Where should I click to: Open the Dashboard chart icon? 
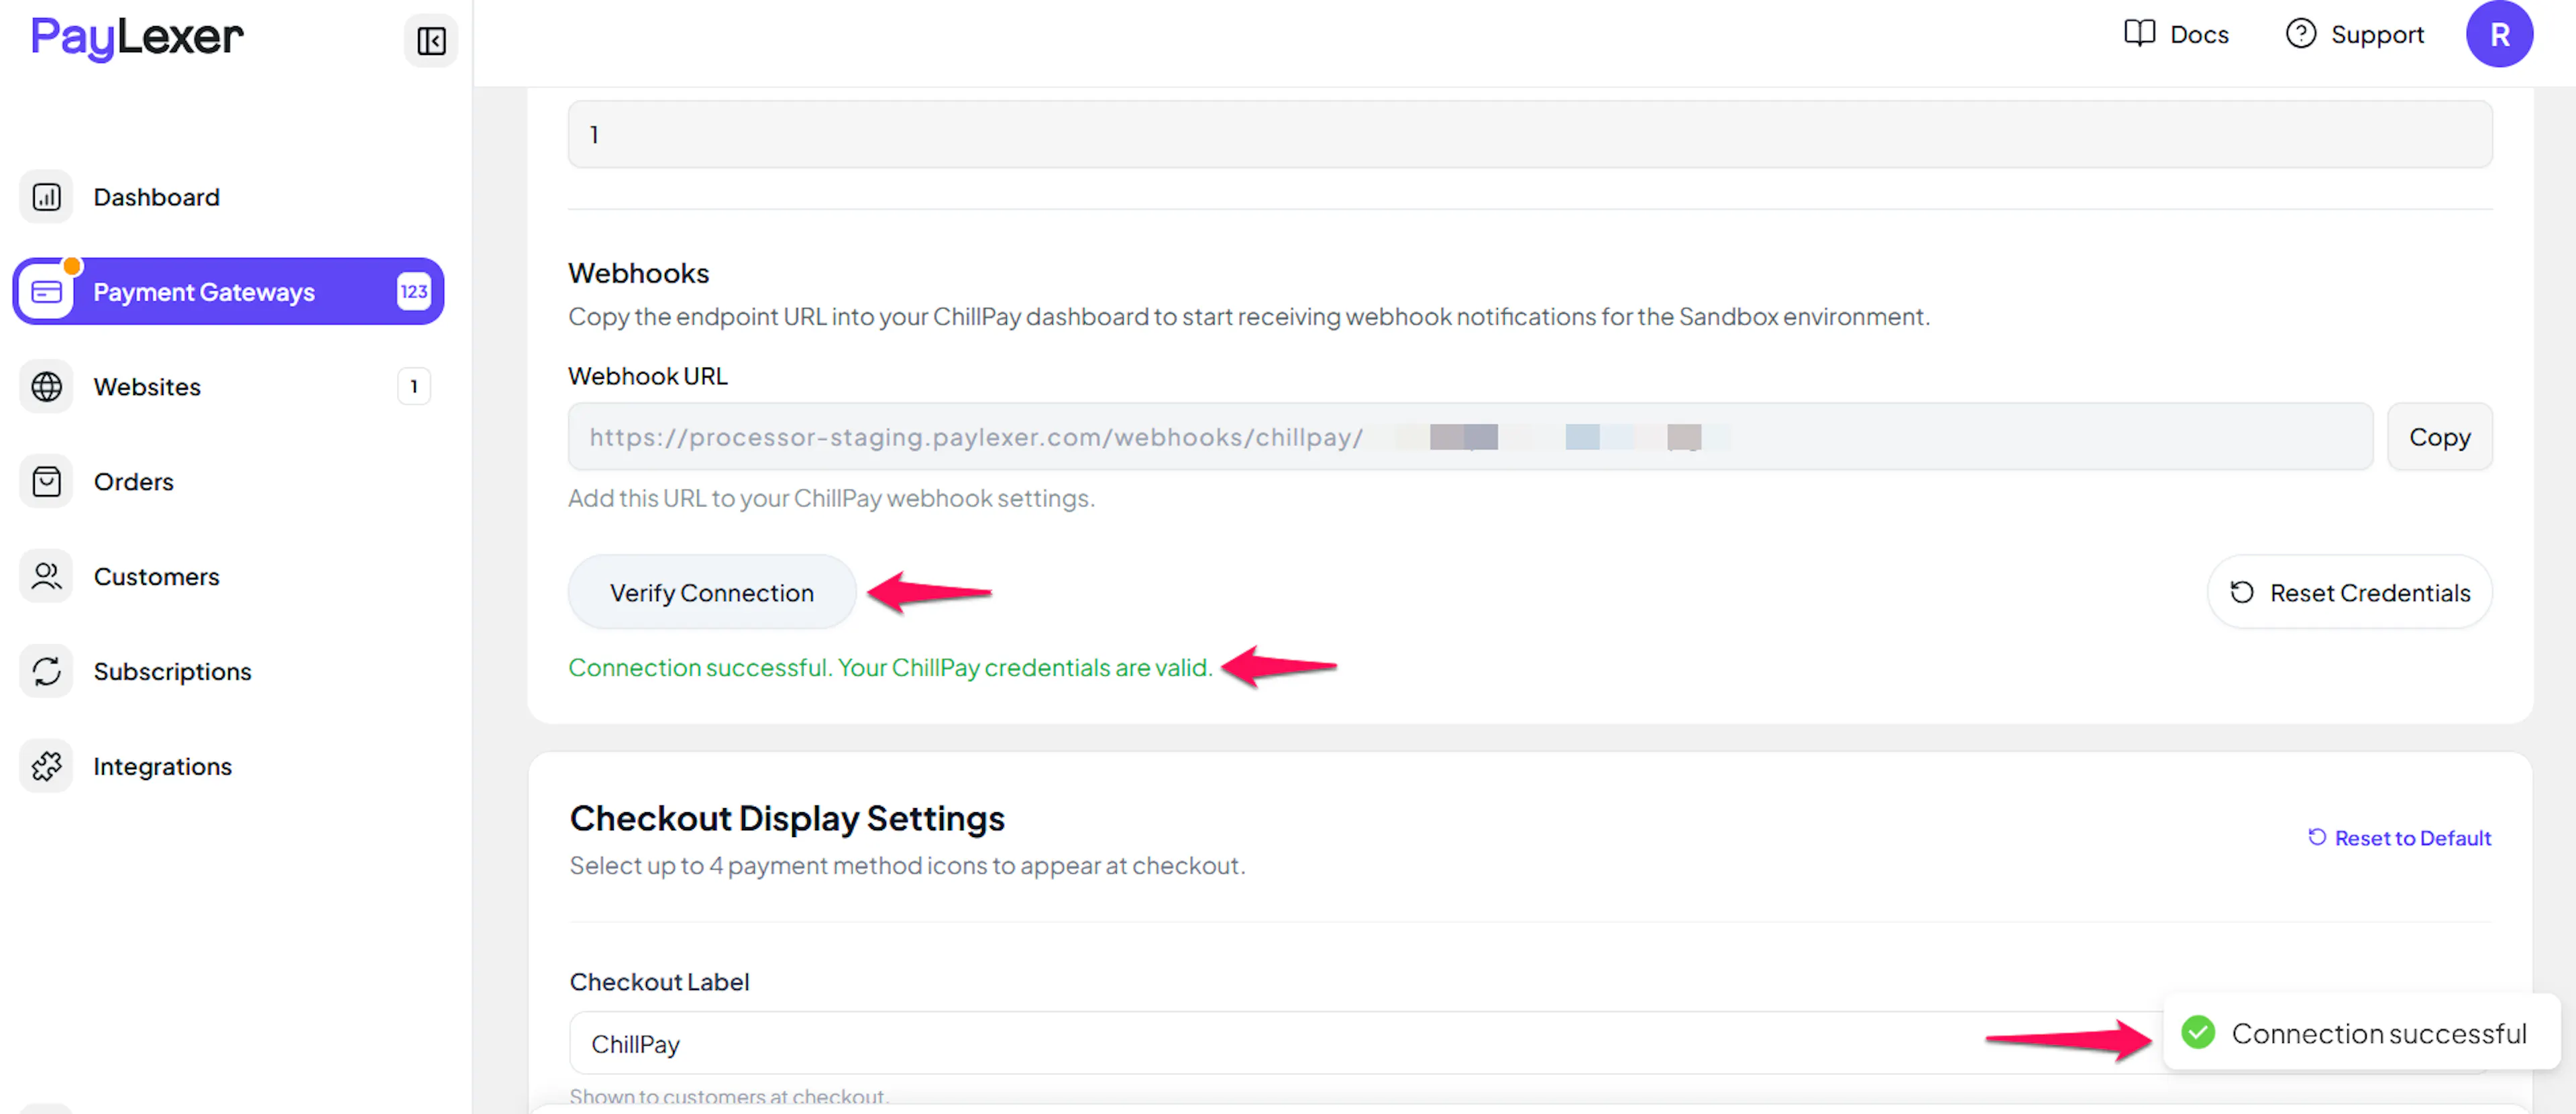coord(46,197)
